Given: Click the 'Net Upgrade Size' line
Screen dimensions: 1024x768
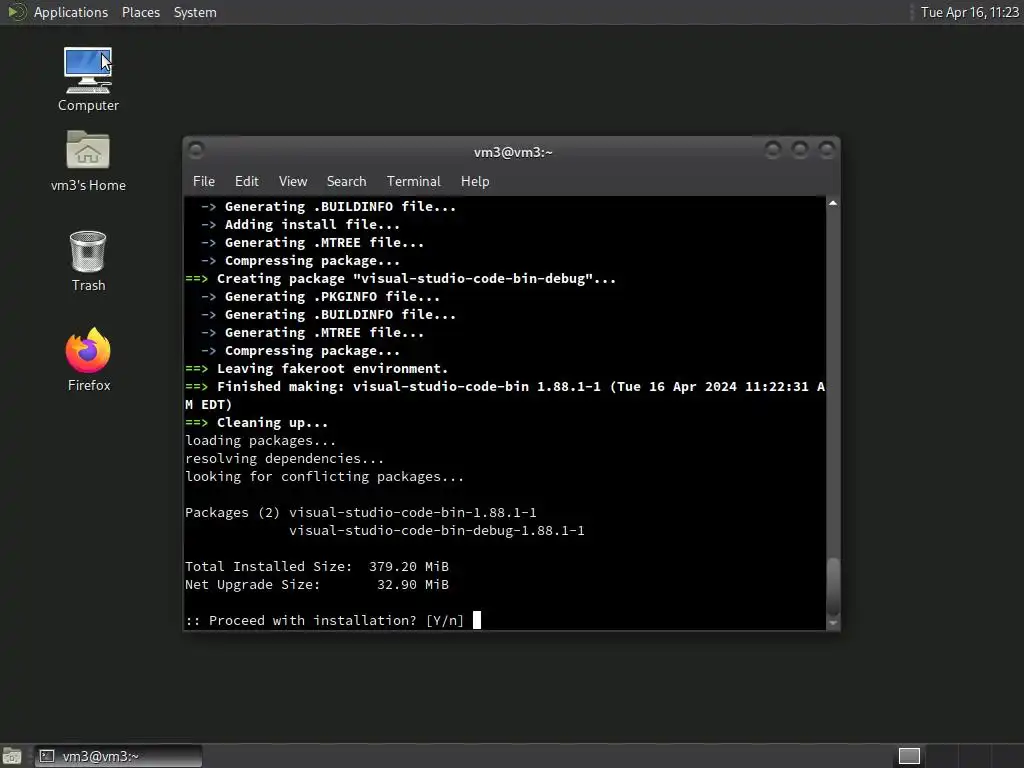Looking at the screenshot, I should coord(317,584).
